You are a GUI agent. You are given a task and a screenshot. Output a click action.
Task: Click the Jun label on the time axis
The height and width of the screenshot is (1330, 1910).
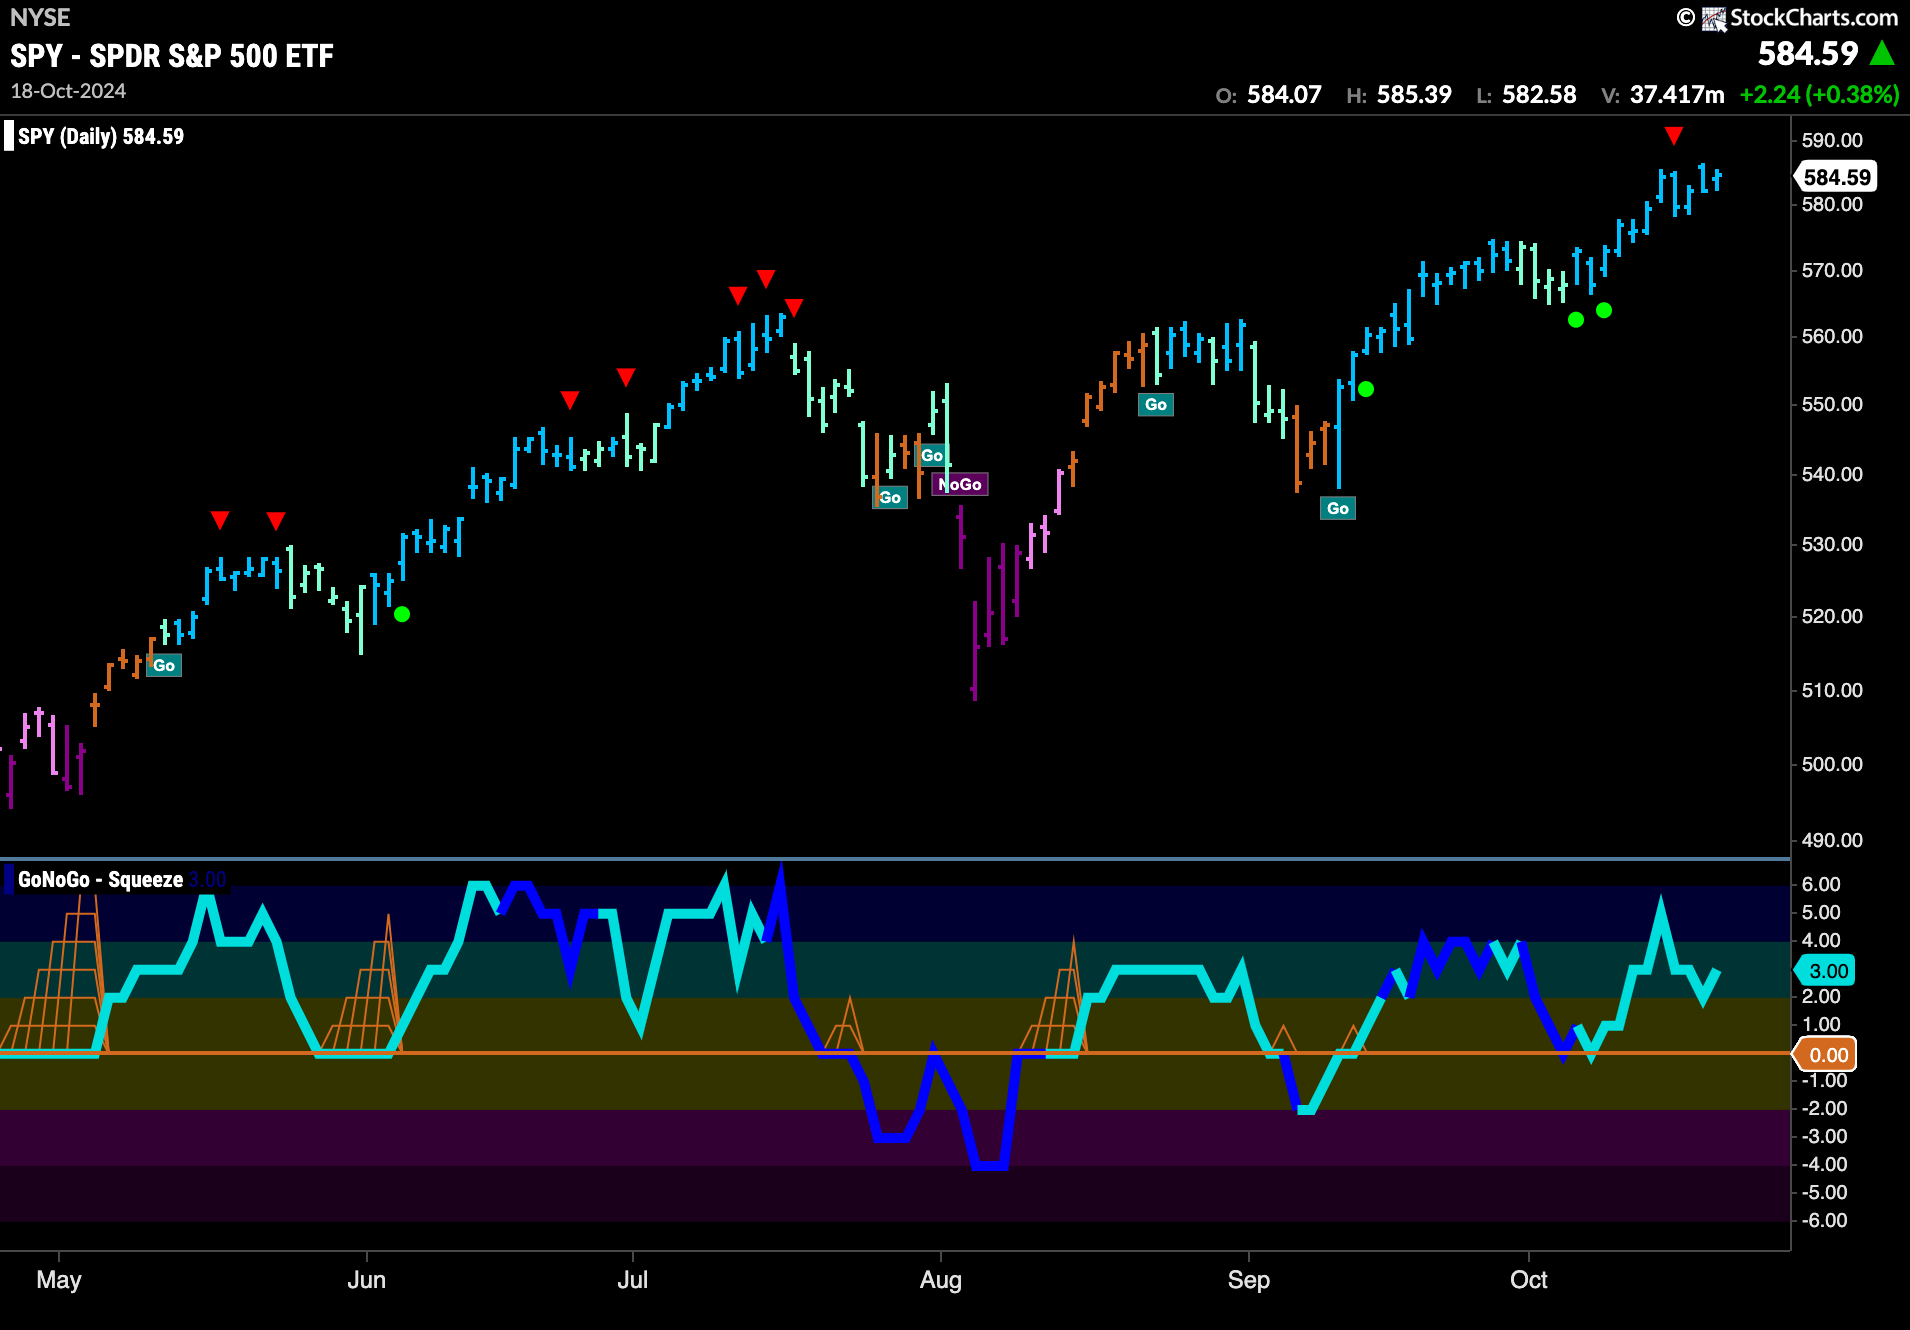[x=366, y=1280]
